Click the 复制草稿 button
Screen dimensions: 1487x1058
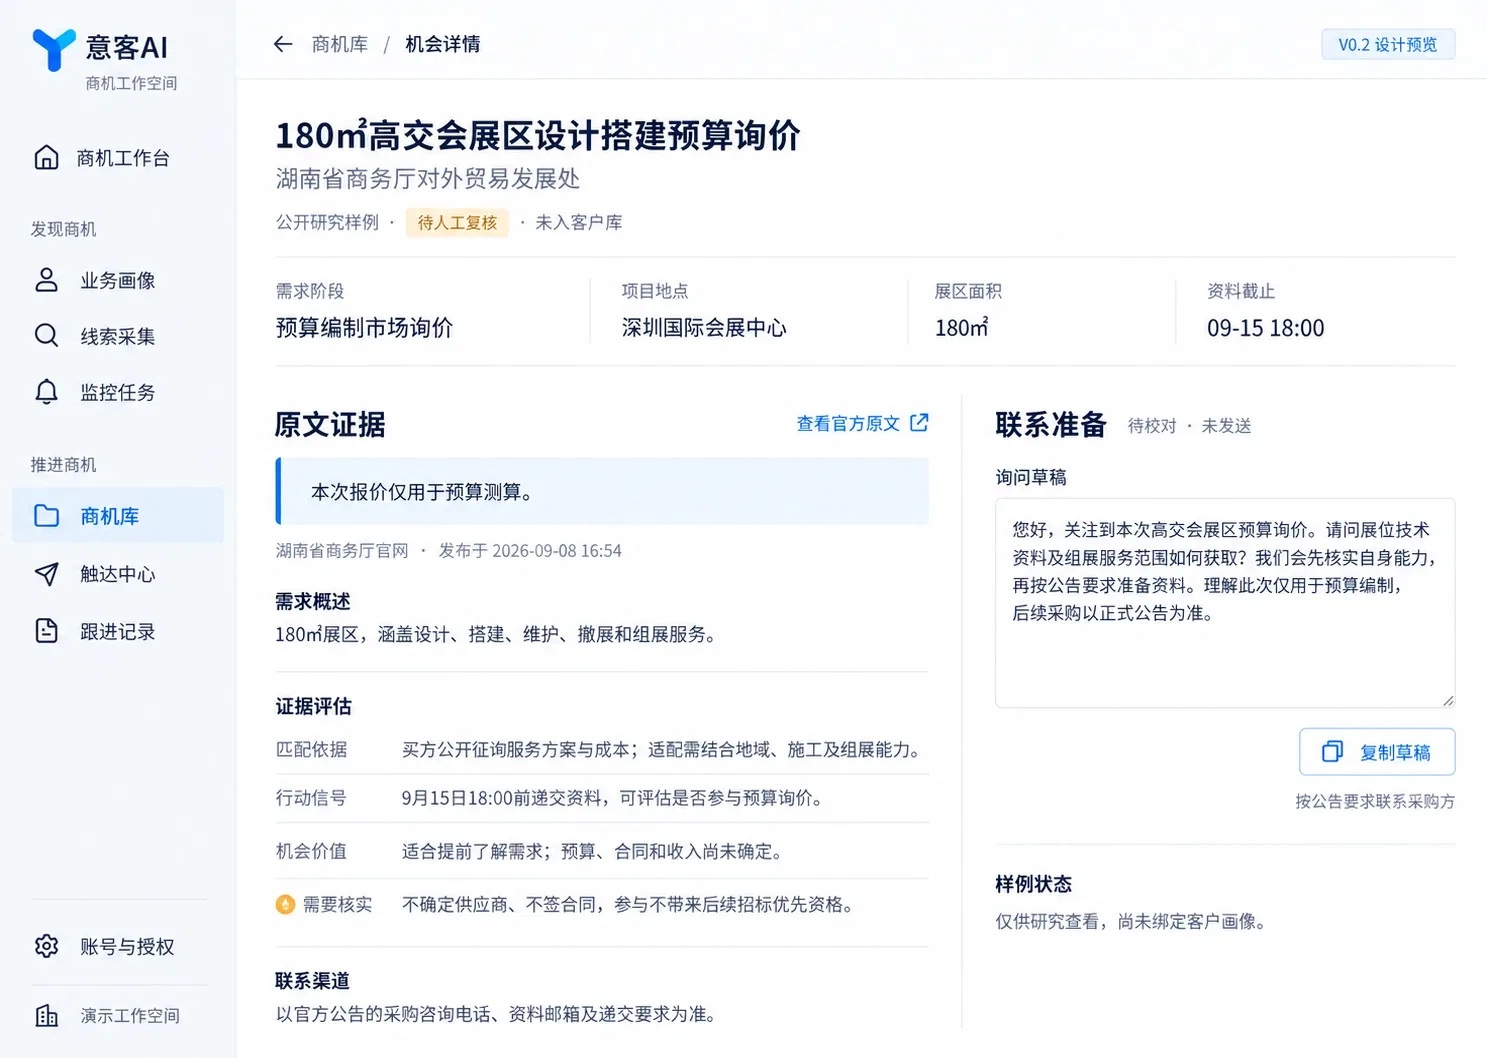click(1377, 751)
